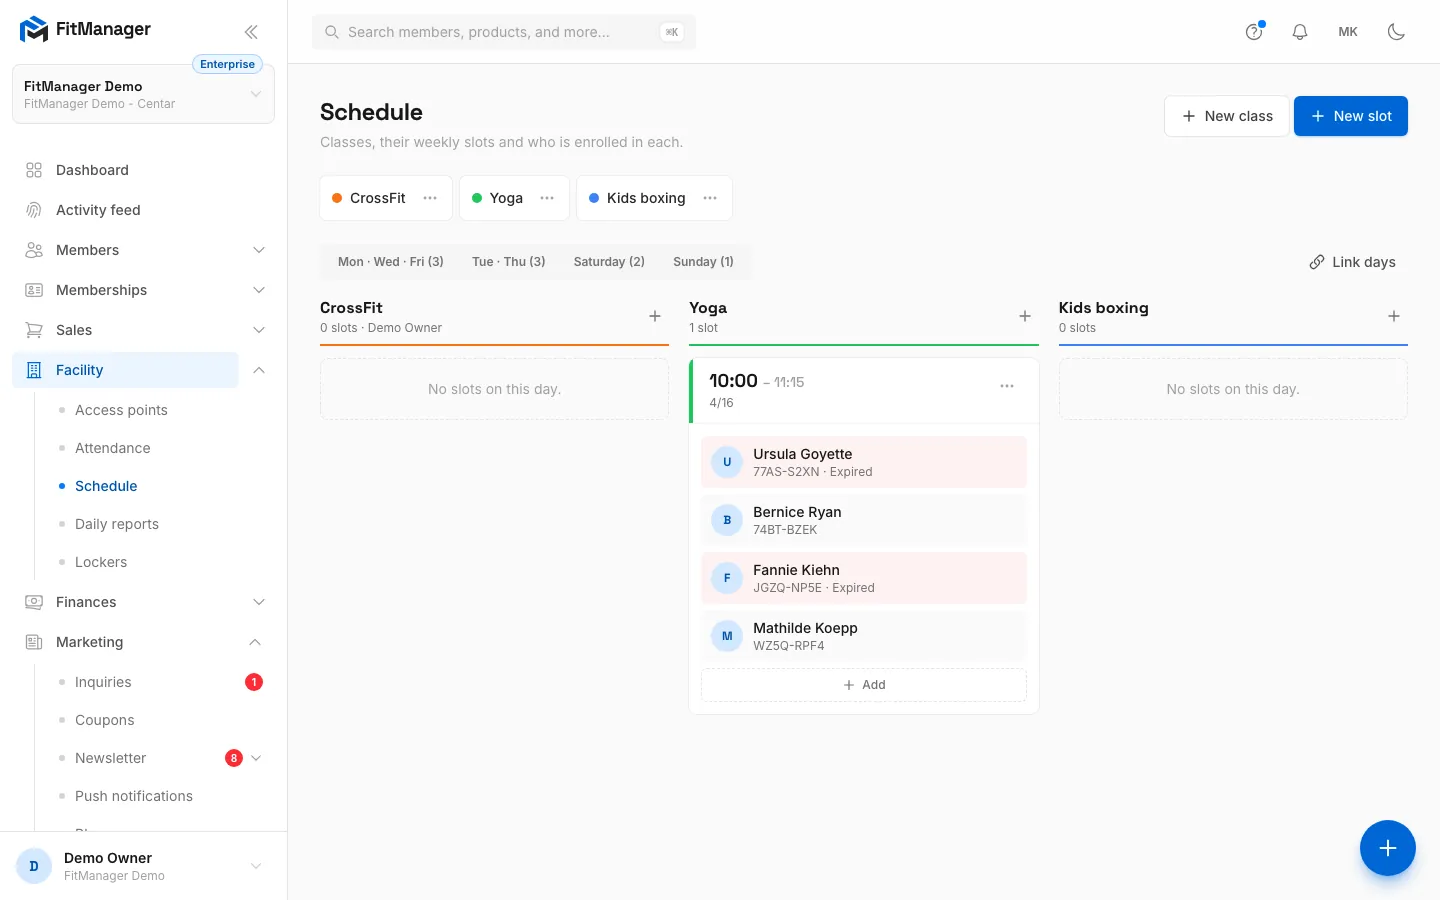Collapse the Marketing section

click(x=255, y=642)
